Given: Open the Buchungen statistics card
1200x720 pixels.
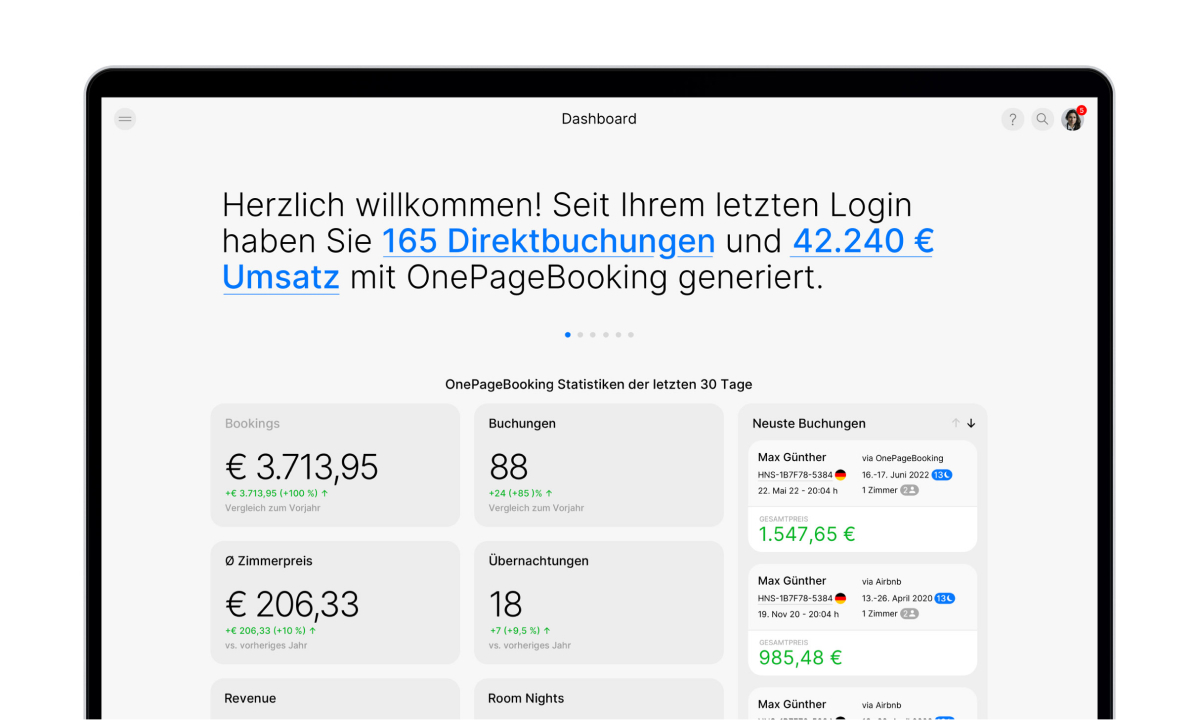Looking at the screenshot, I should [598, 465].
